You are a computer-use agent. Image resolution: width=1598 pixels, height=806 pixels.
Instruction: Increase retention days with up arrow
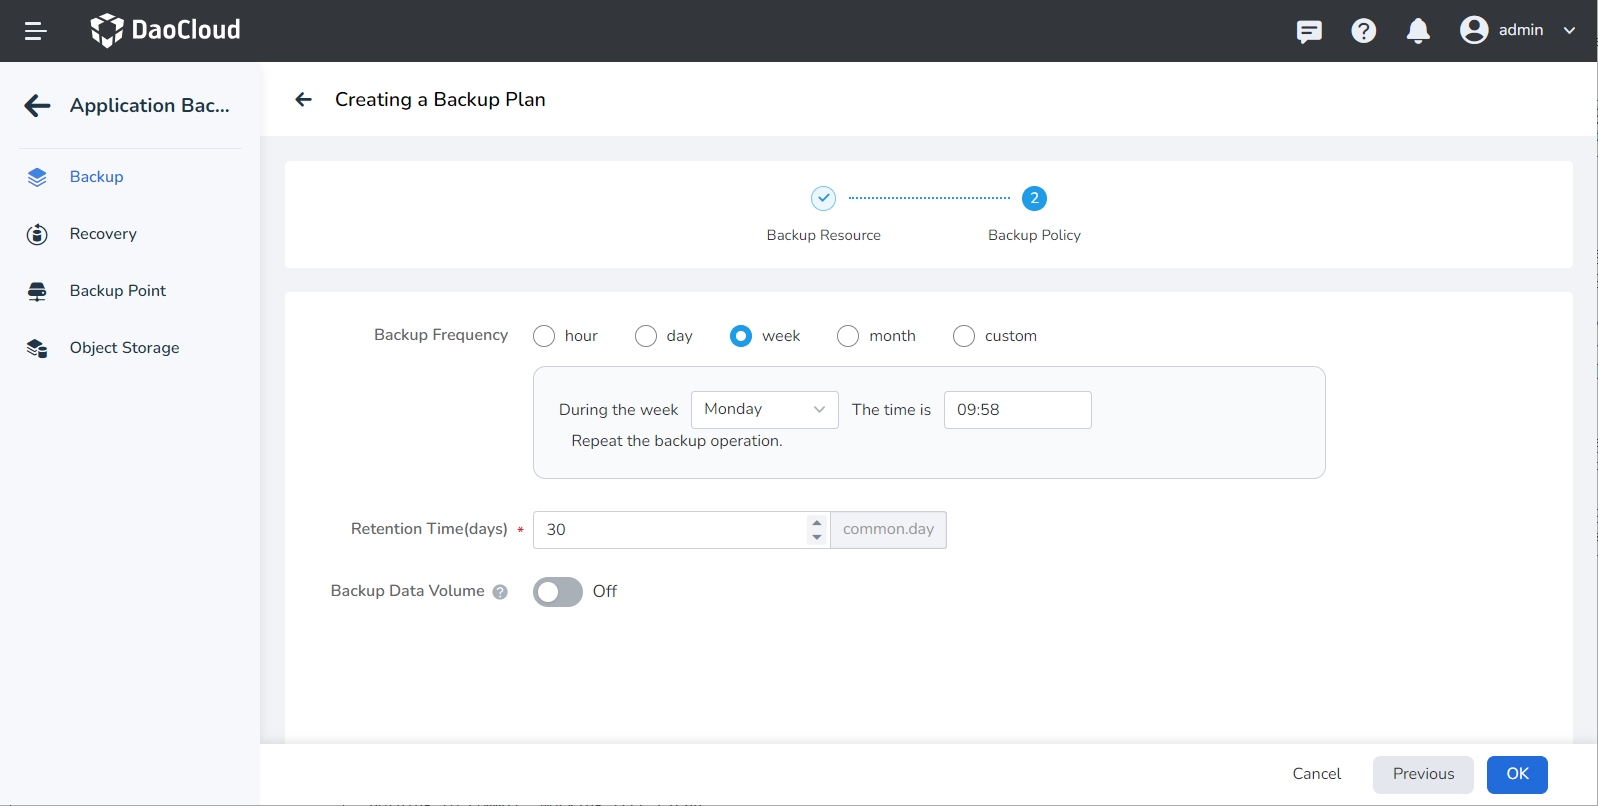pyautogui.click(x=817, y=522)
